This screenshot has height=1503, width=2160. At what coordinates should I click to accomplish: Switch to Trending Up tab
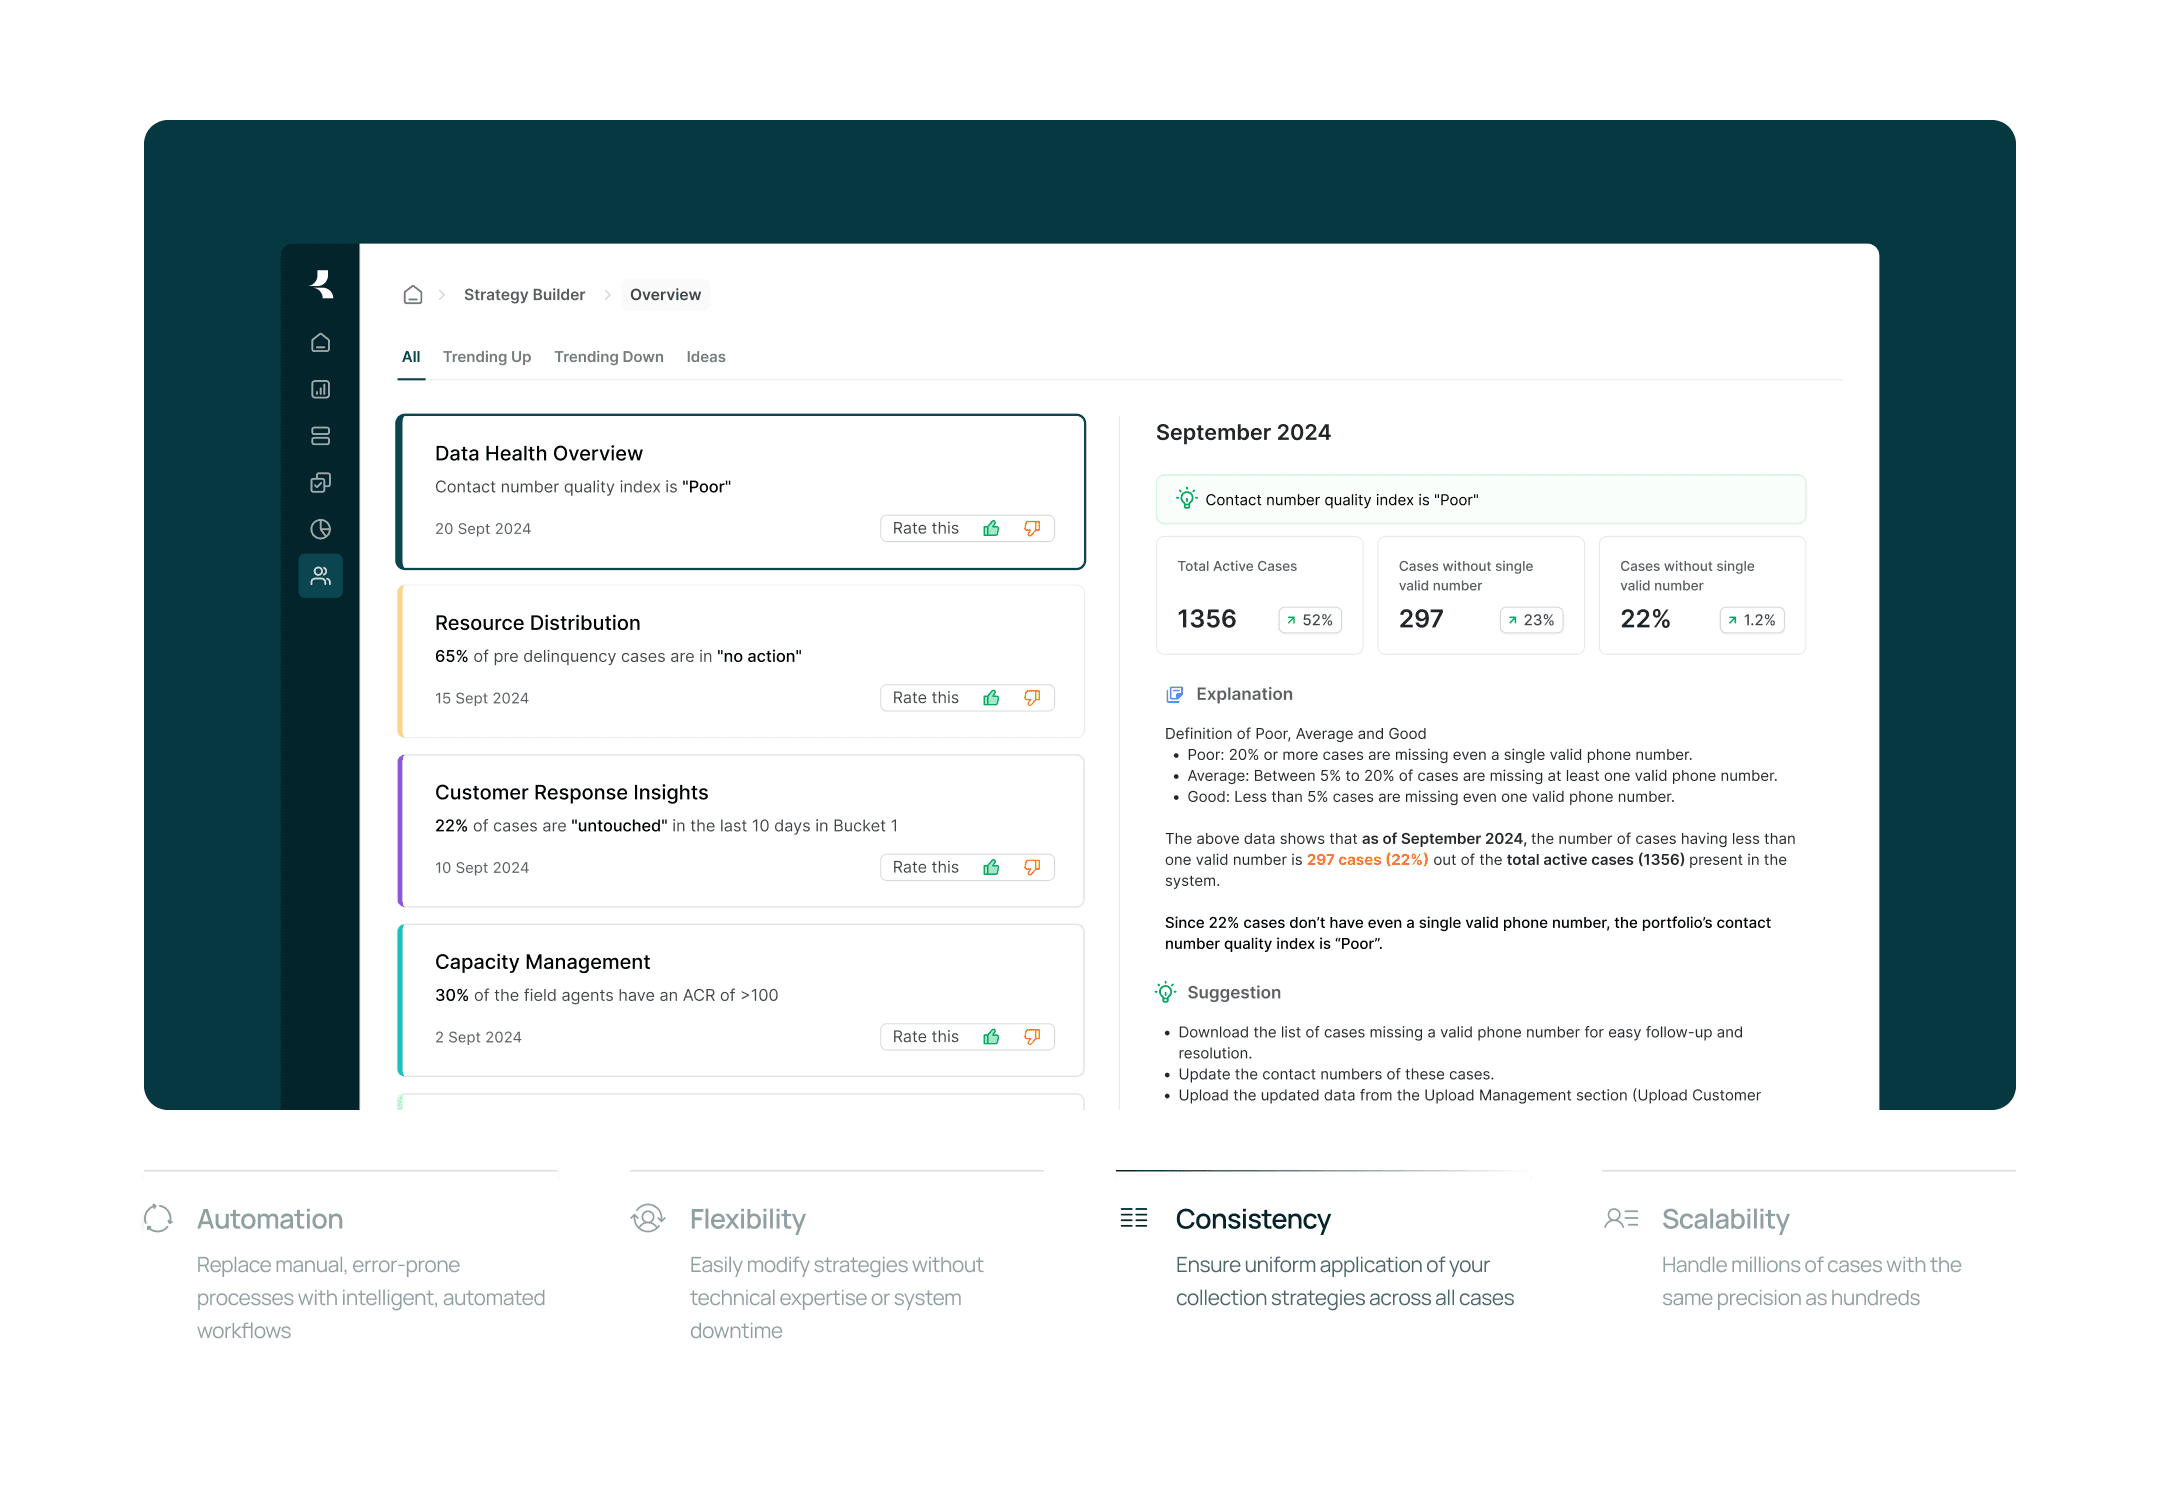(x=487, y=357)
